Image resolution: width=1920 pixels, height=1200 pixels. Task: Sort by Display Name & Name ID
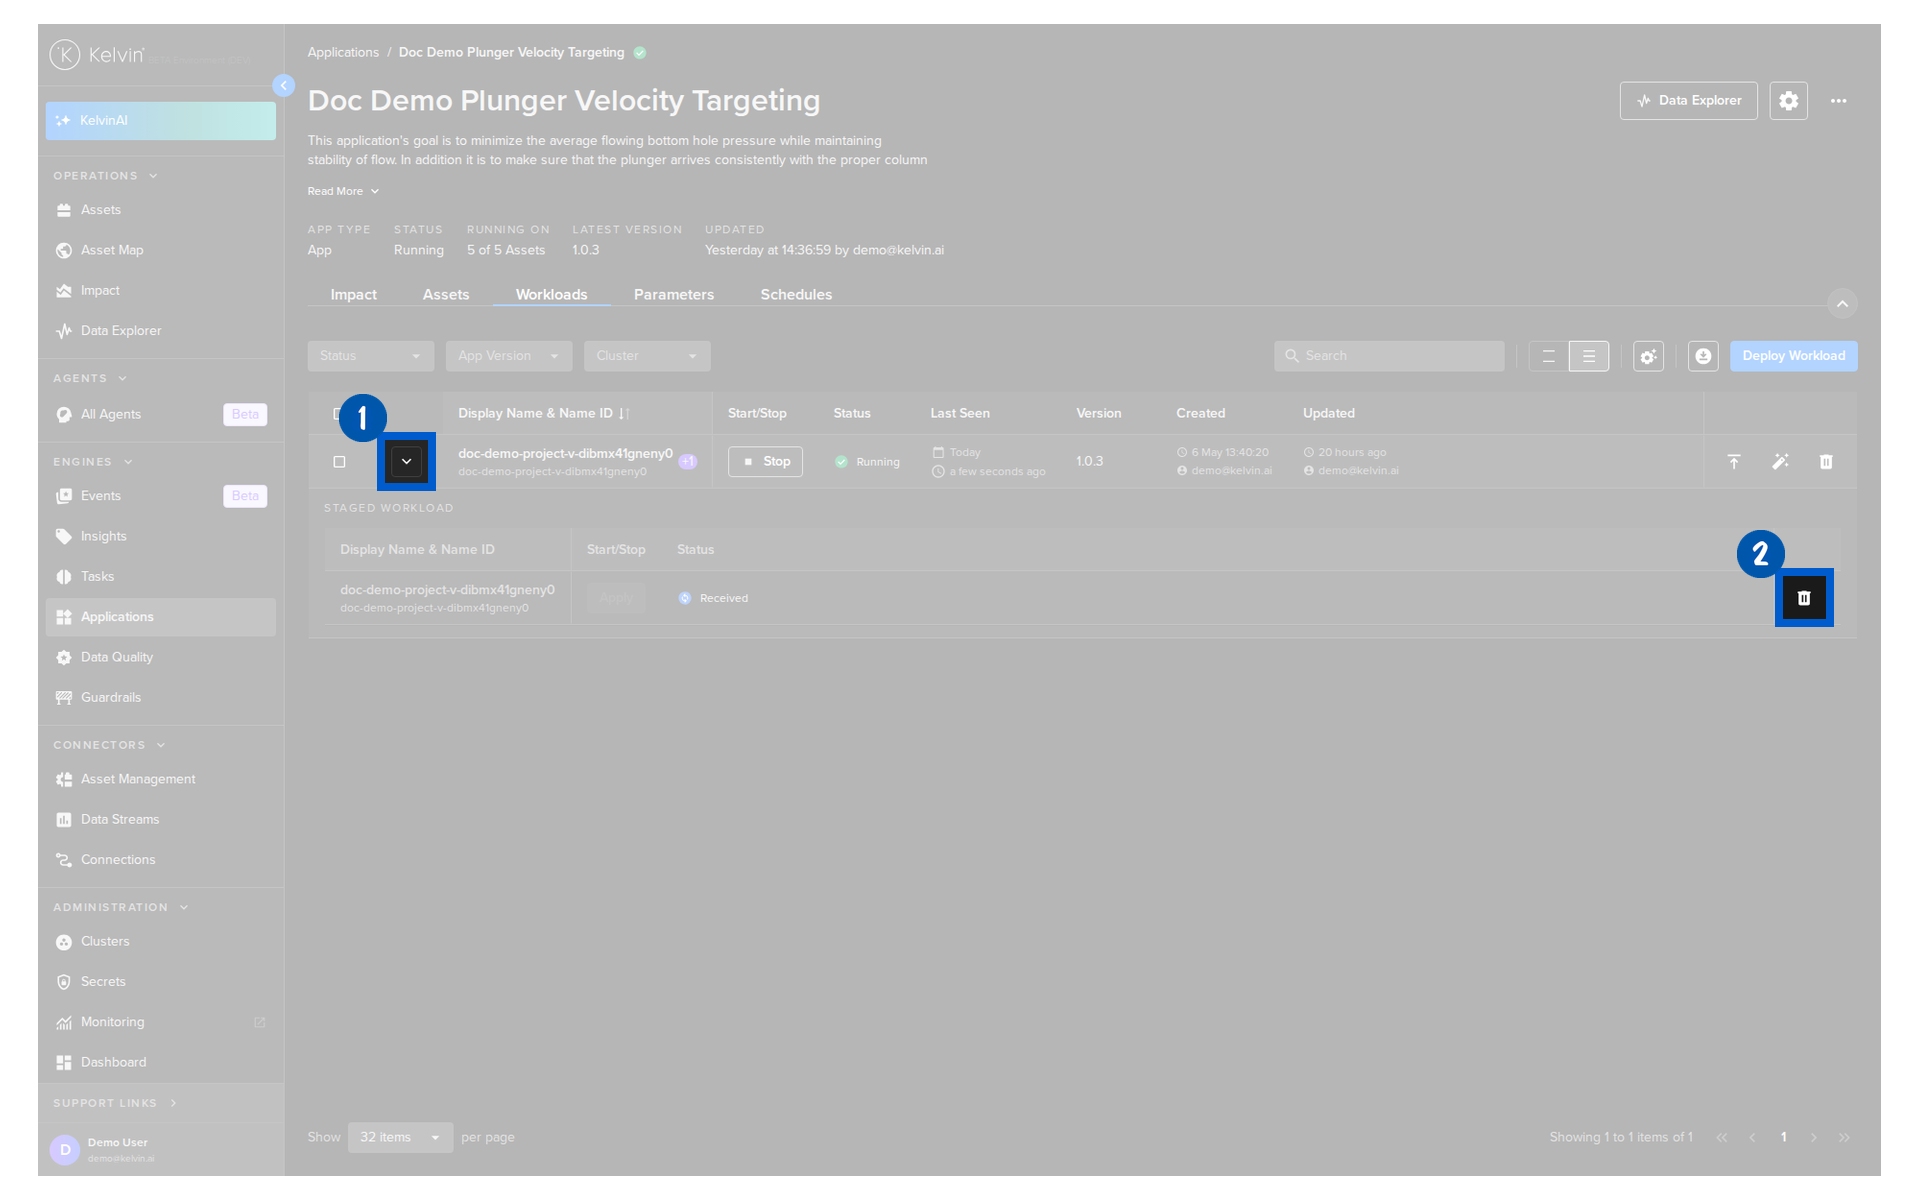(x=543, y=414)
